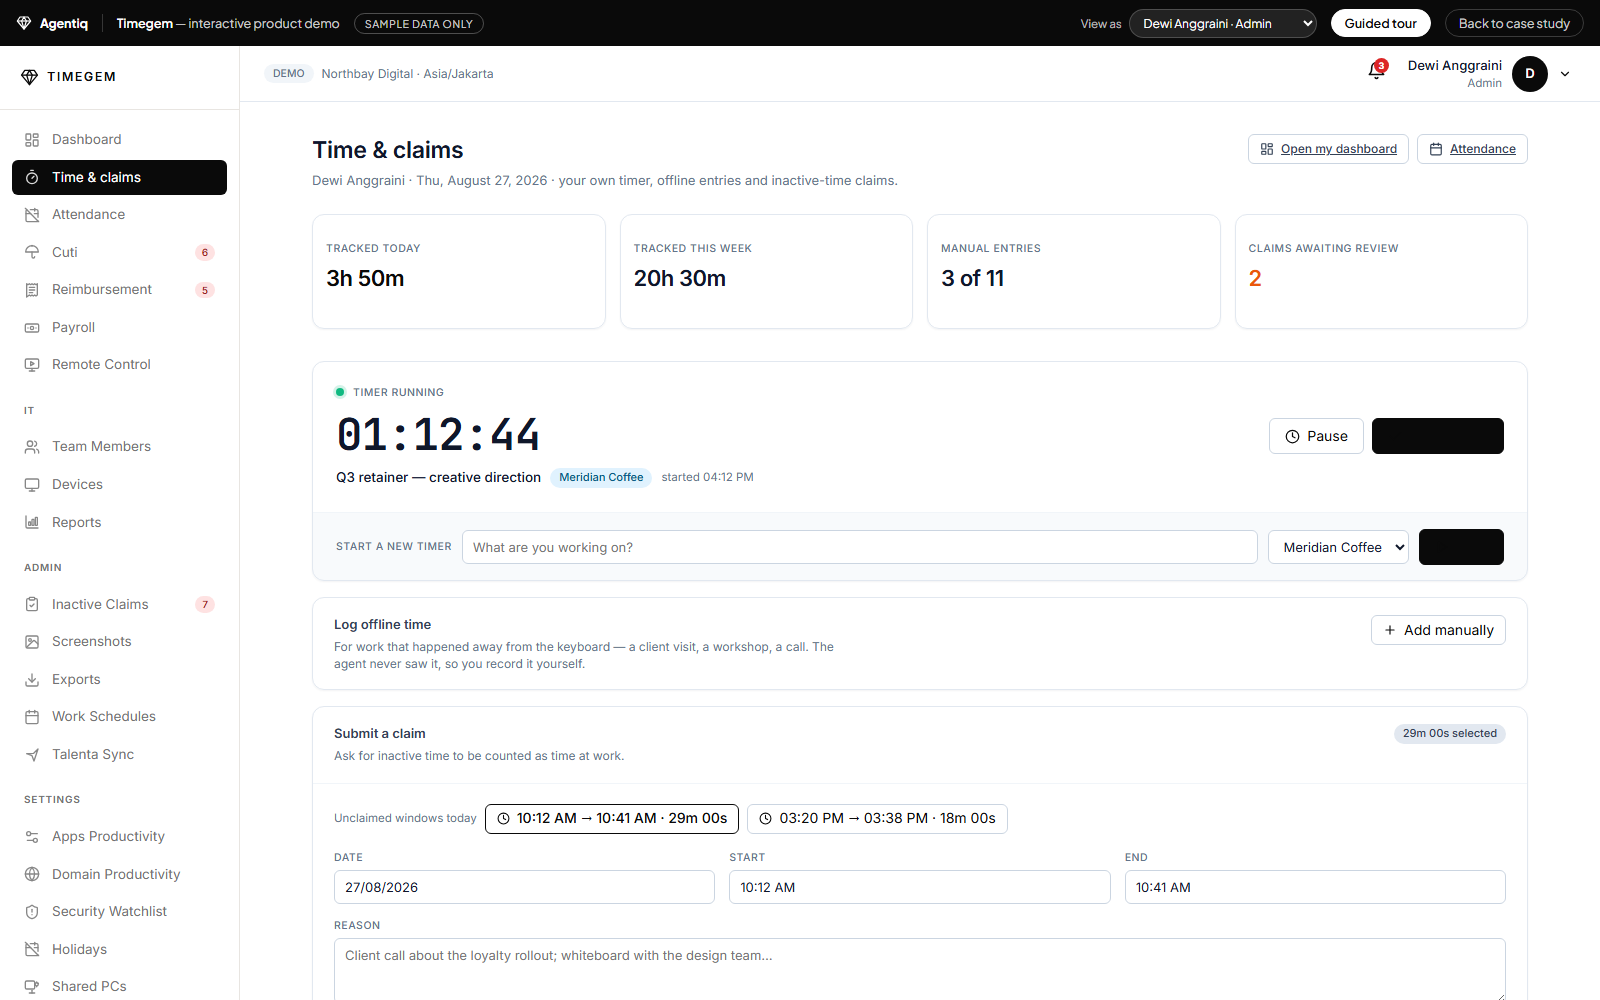Click the Holidays sidebar icon
Viewport: 1600px width, 1000px height.
click(x=32, y=950)
